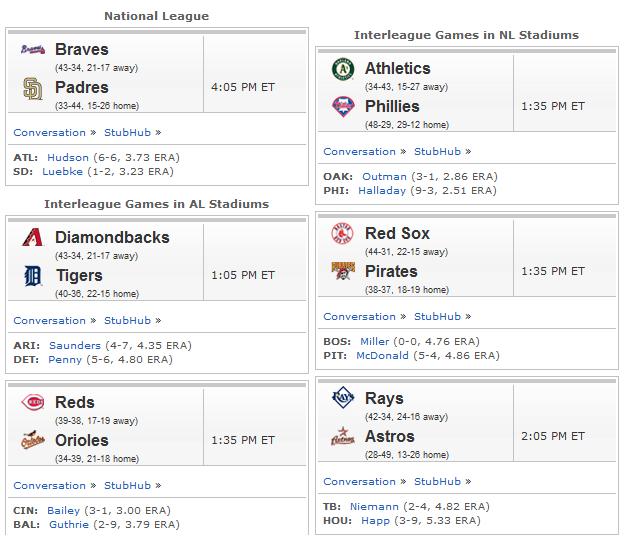Open pitcher Hudson's player link
This screenshot has width=627, height=542.
68,157
